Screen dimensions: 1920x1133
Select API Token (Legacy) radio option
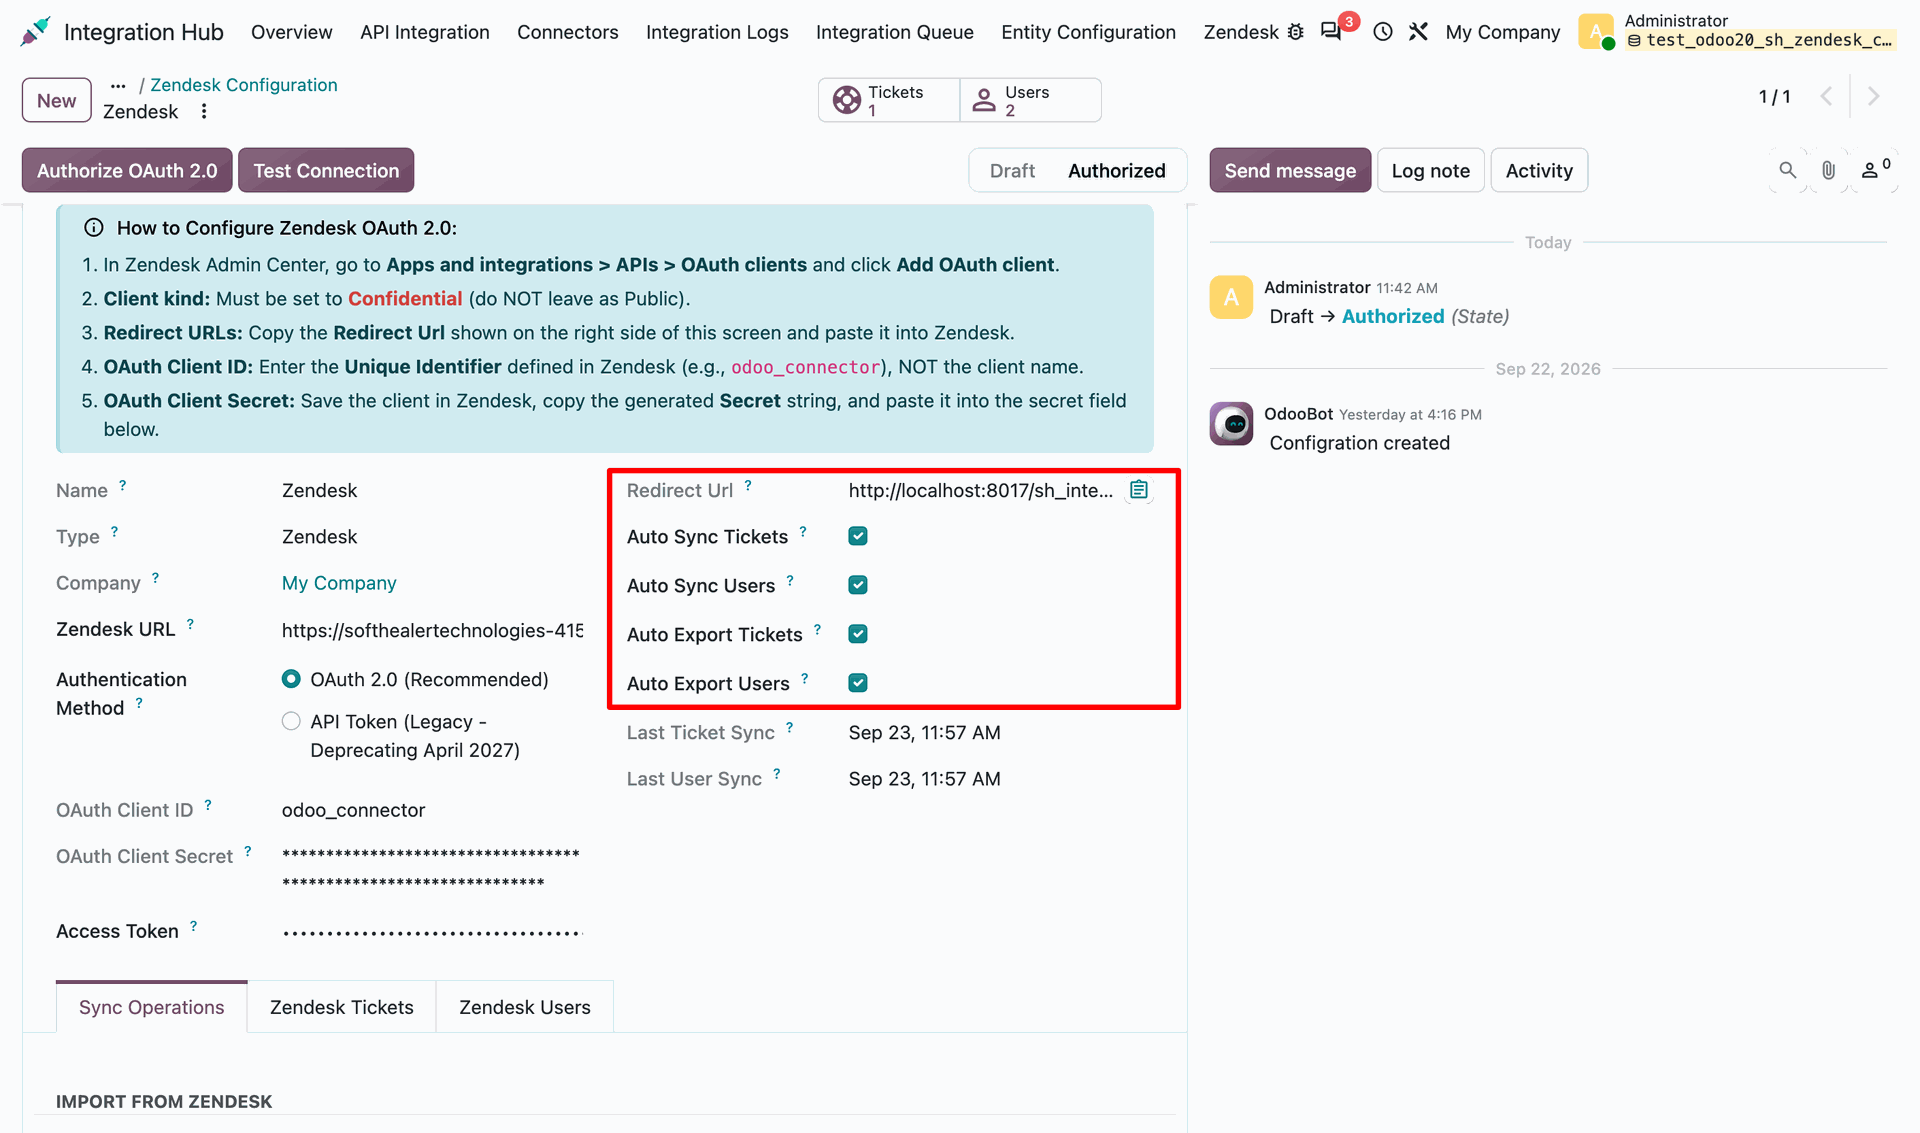(x=291, y=722)
